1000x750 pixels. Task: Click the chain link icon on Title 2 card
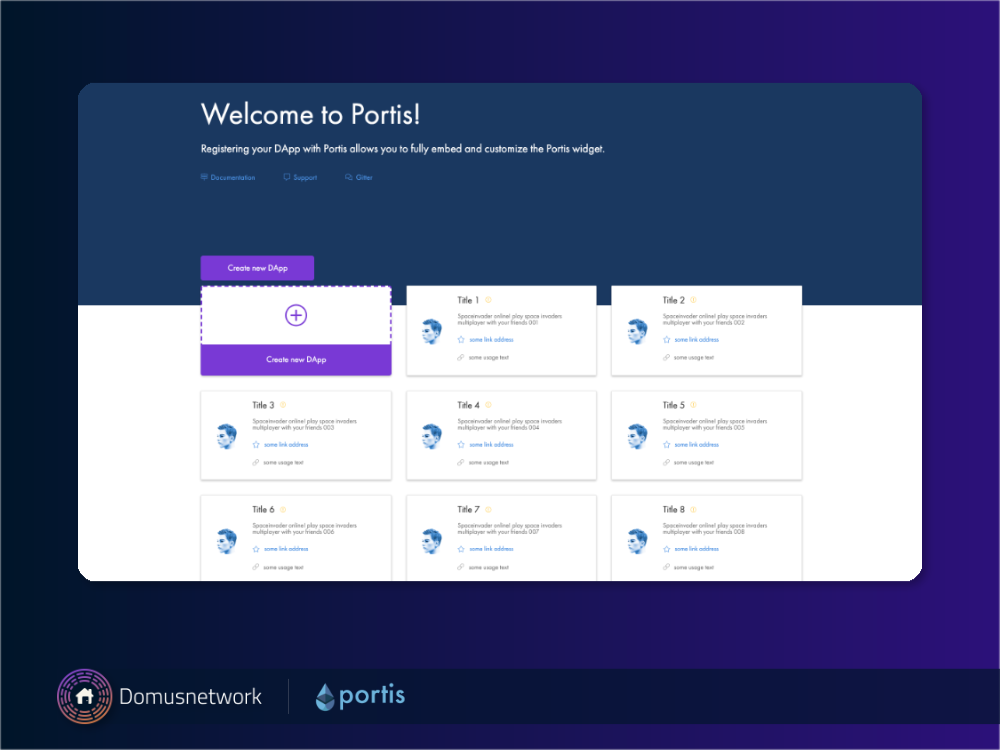(x=666, y=357)
